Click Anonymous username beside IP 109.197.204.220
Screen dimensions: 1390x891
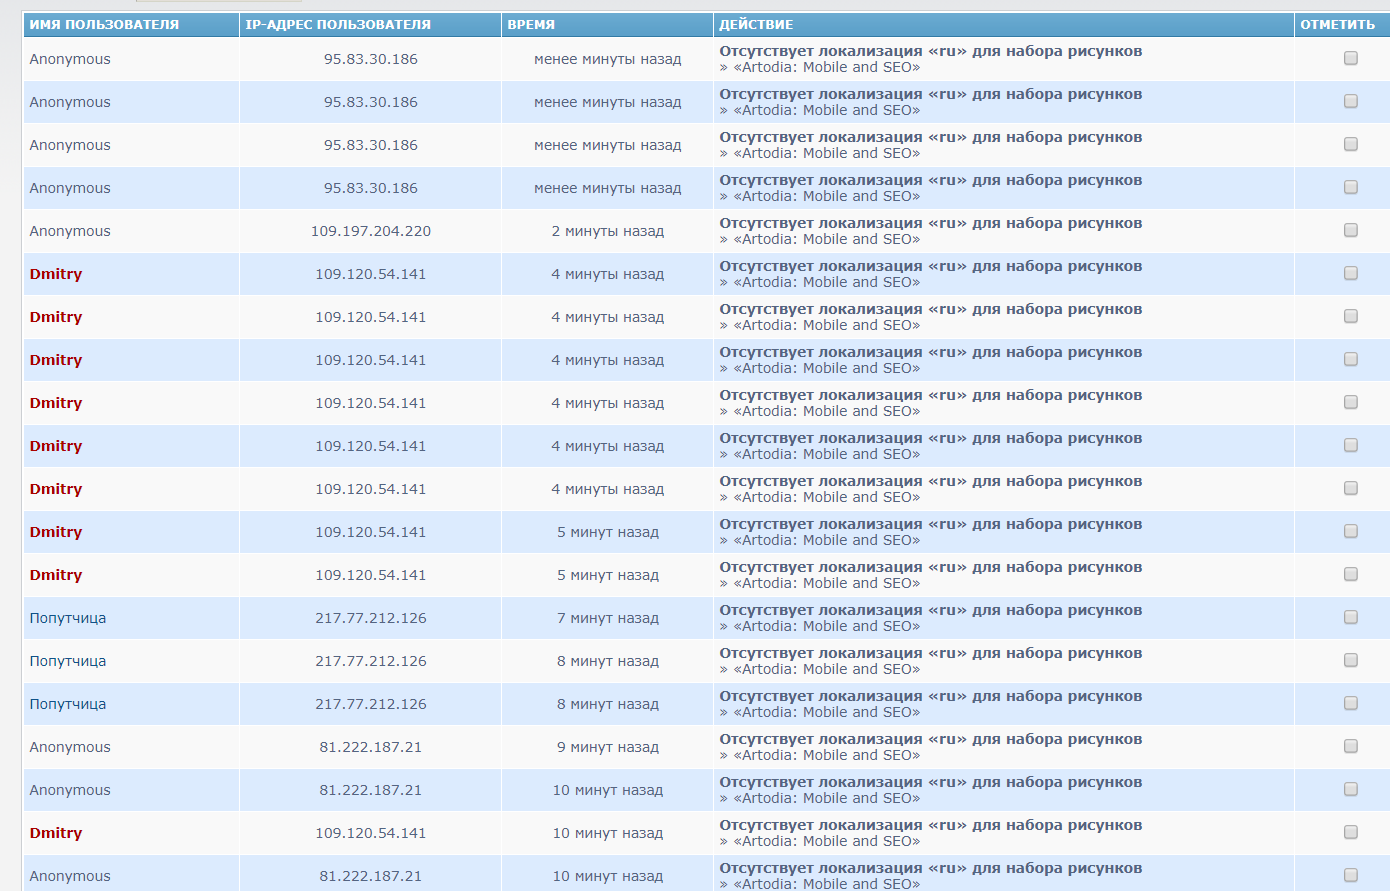[70, 231]
